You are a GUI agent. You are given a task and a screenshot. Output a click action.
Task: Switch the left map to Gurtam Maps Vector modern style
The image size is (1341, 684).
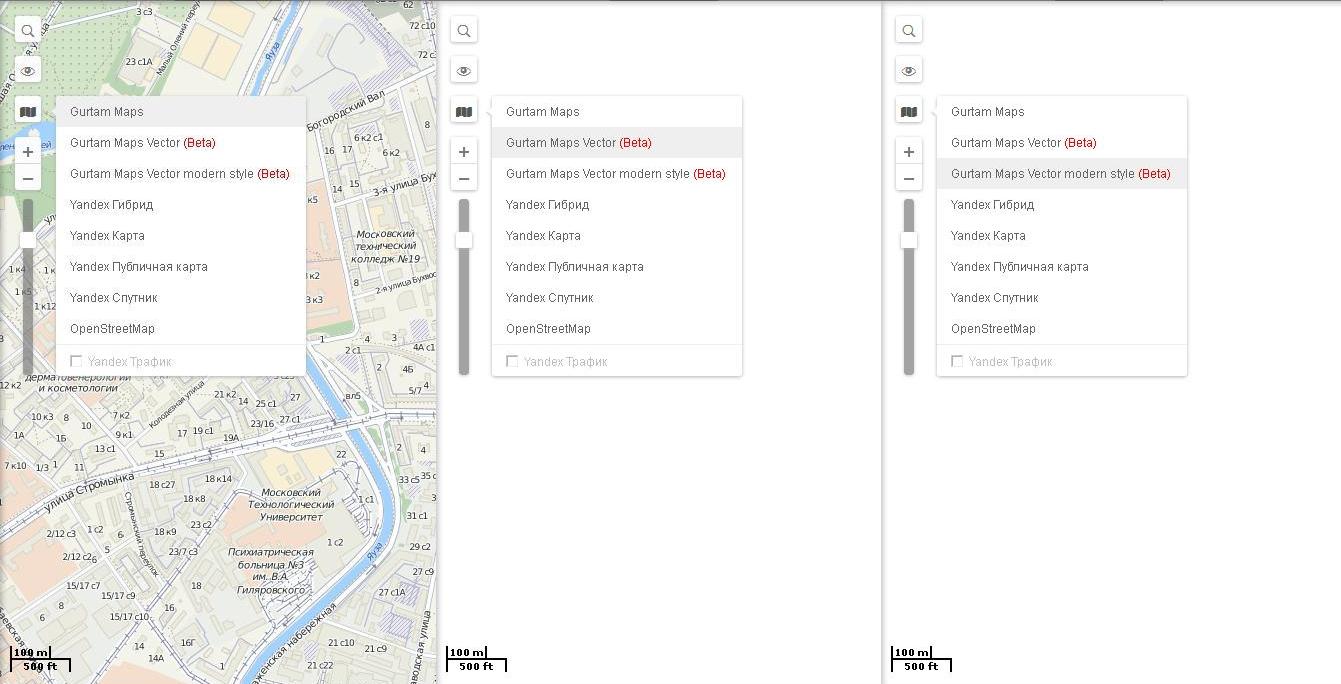(179, 174)
